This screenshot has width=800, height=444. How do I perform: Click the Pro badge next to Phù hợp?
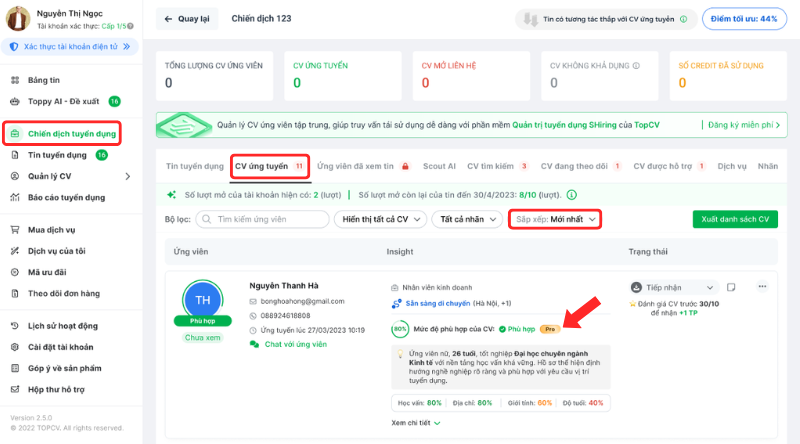coord(550,329)
